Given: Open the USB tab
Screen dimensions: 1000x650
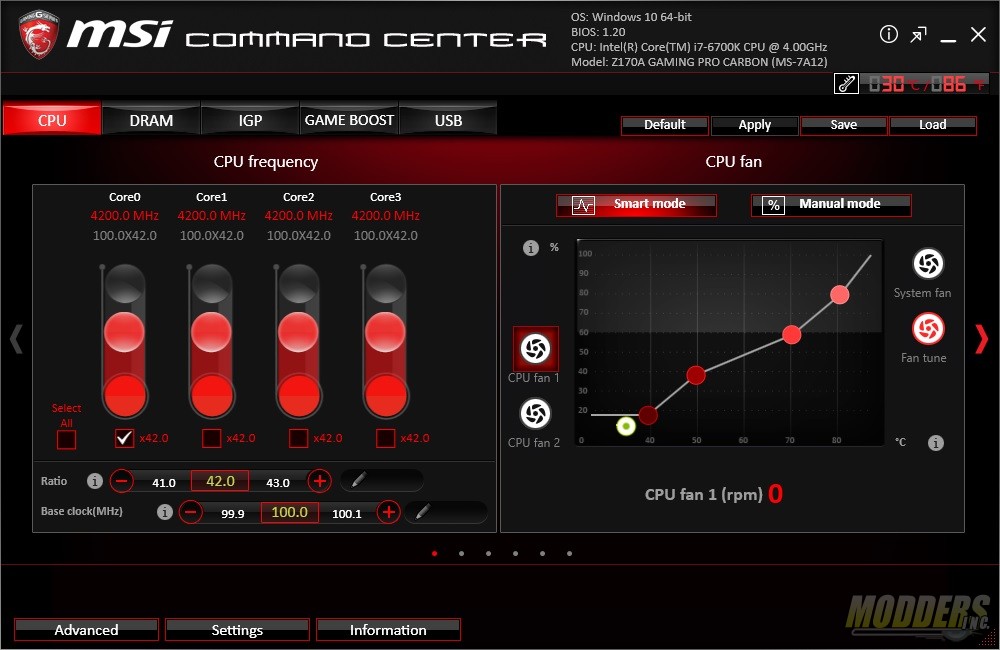Looking at the screenshot, I should tap(448, 119).
